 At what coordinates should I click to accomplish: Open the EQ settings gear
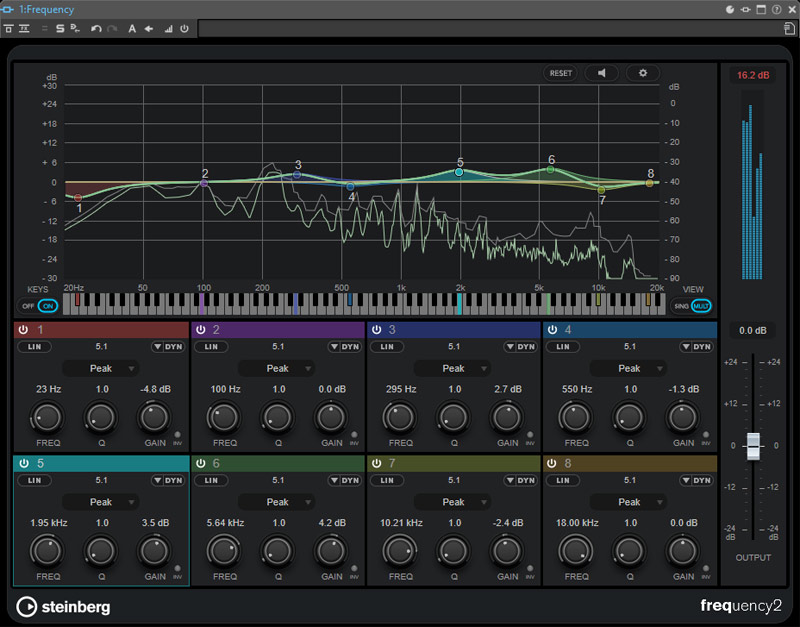(643, 73)
